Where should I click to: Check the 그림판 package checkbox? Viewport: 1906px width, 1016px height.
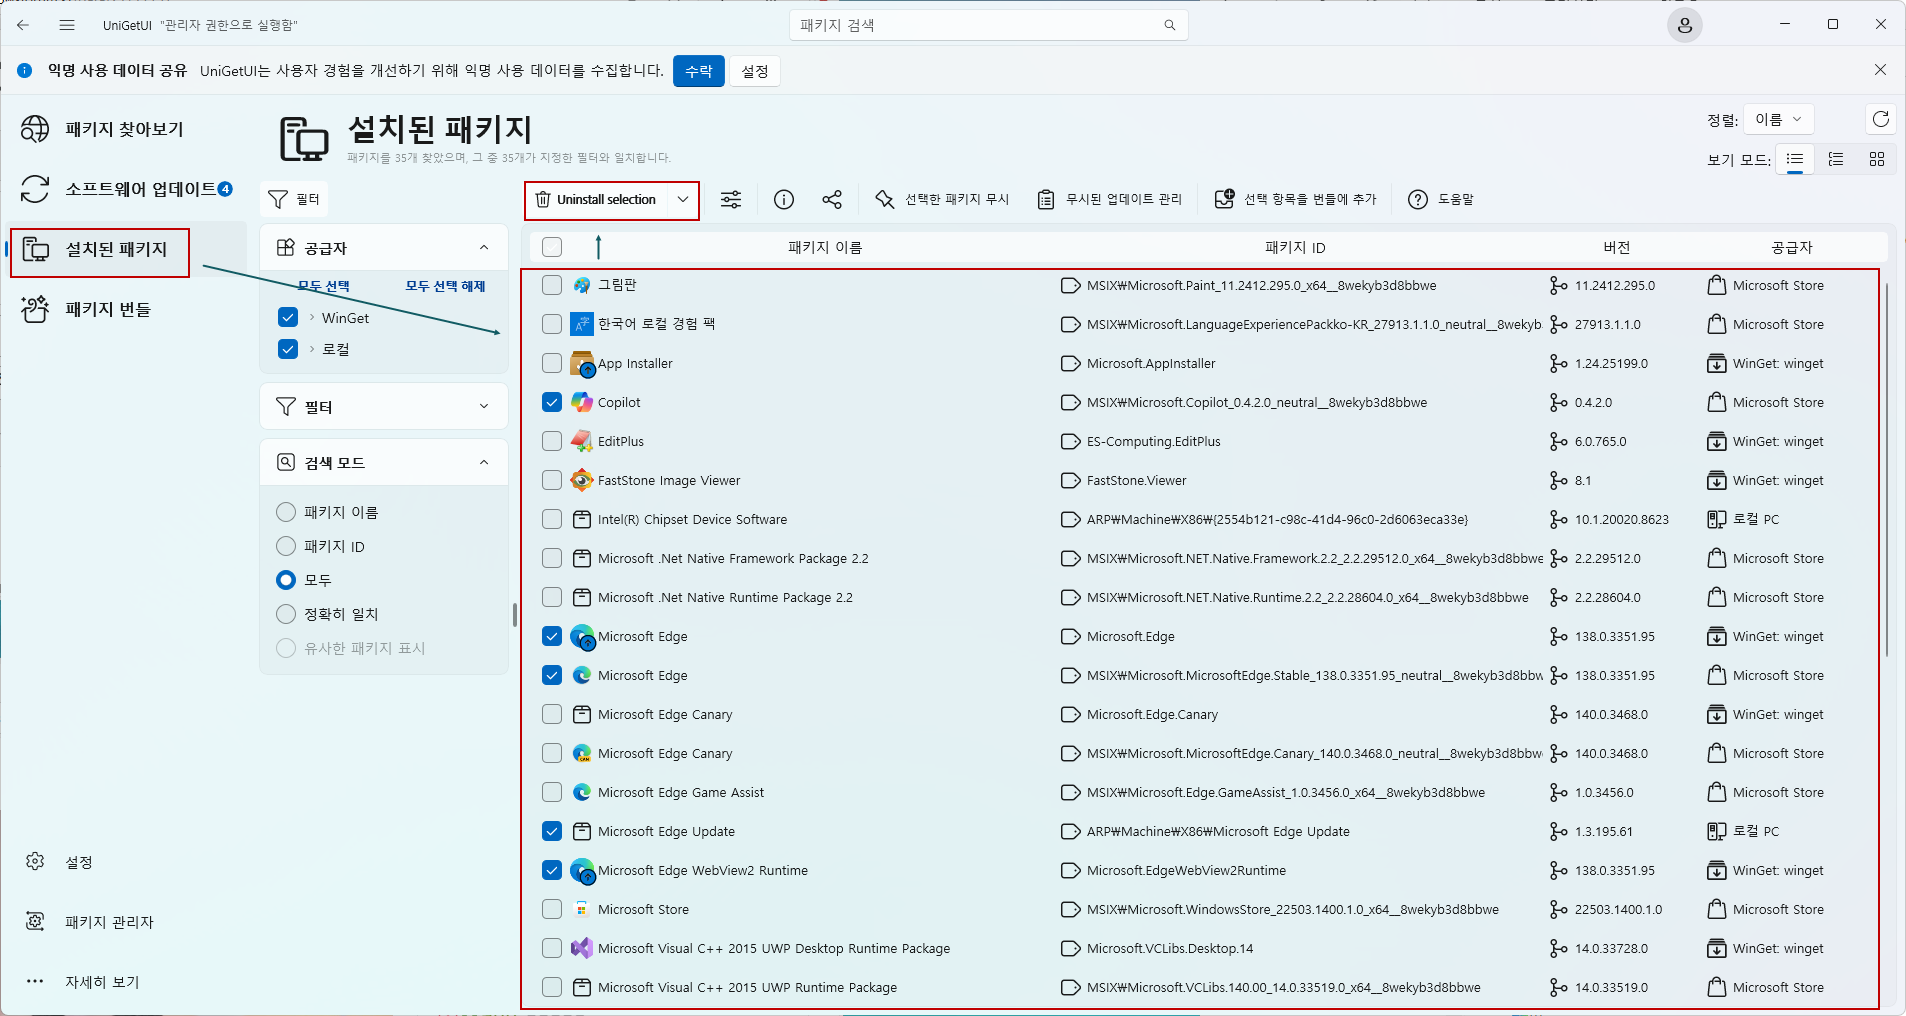pyautogui.click(x=552, y=285)
